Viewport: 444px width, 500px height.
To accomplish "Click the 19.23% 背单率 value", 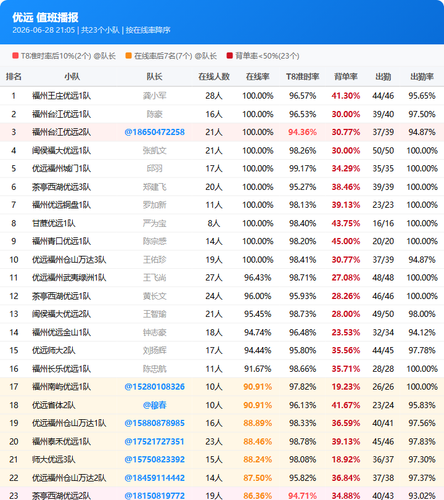I will coord(346,387).
